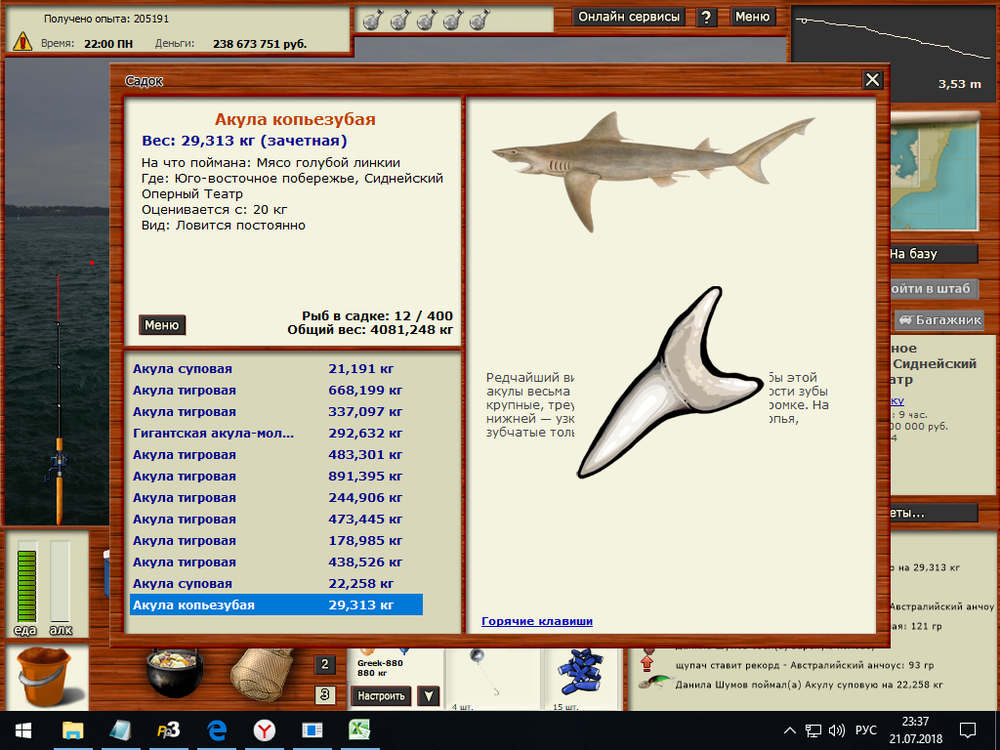Switch to tackle slot 2
Screen dimensions: 1000x750
(x=325, y=665)
